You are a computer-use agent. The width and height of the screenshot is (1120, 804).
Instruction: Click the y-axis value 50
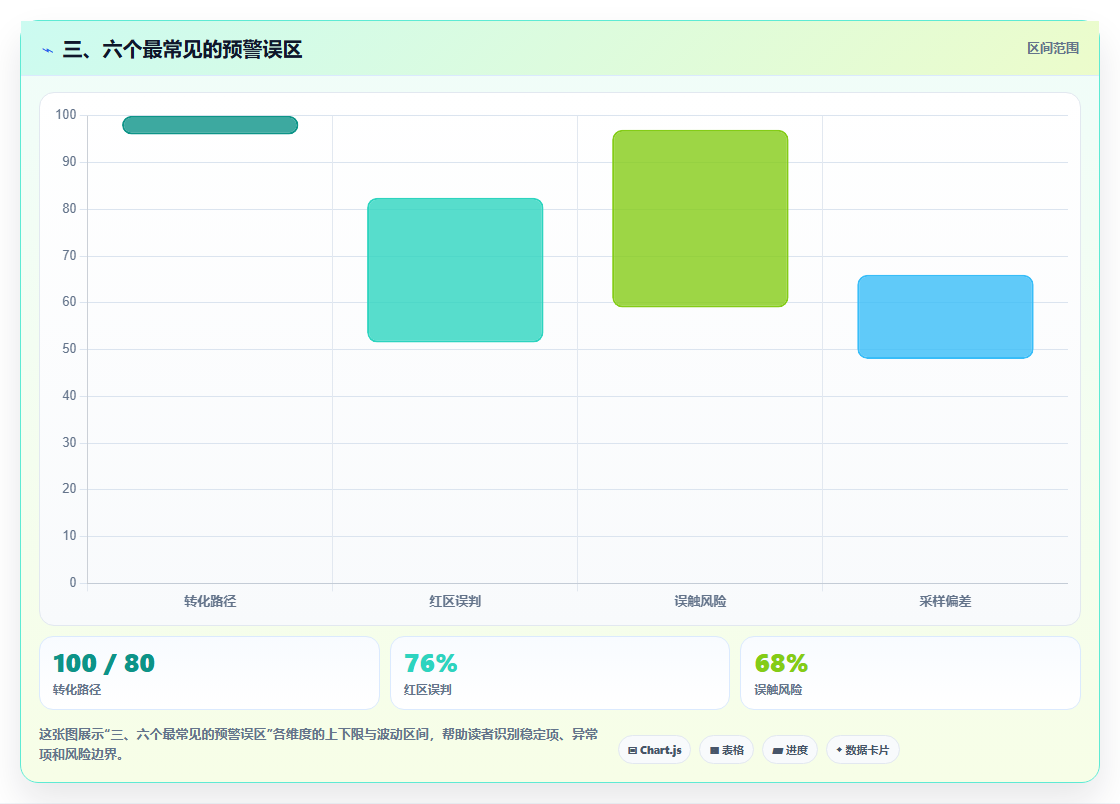coord(69,348)
